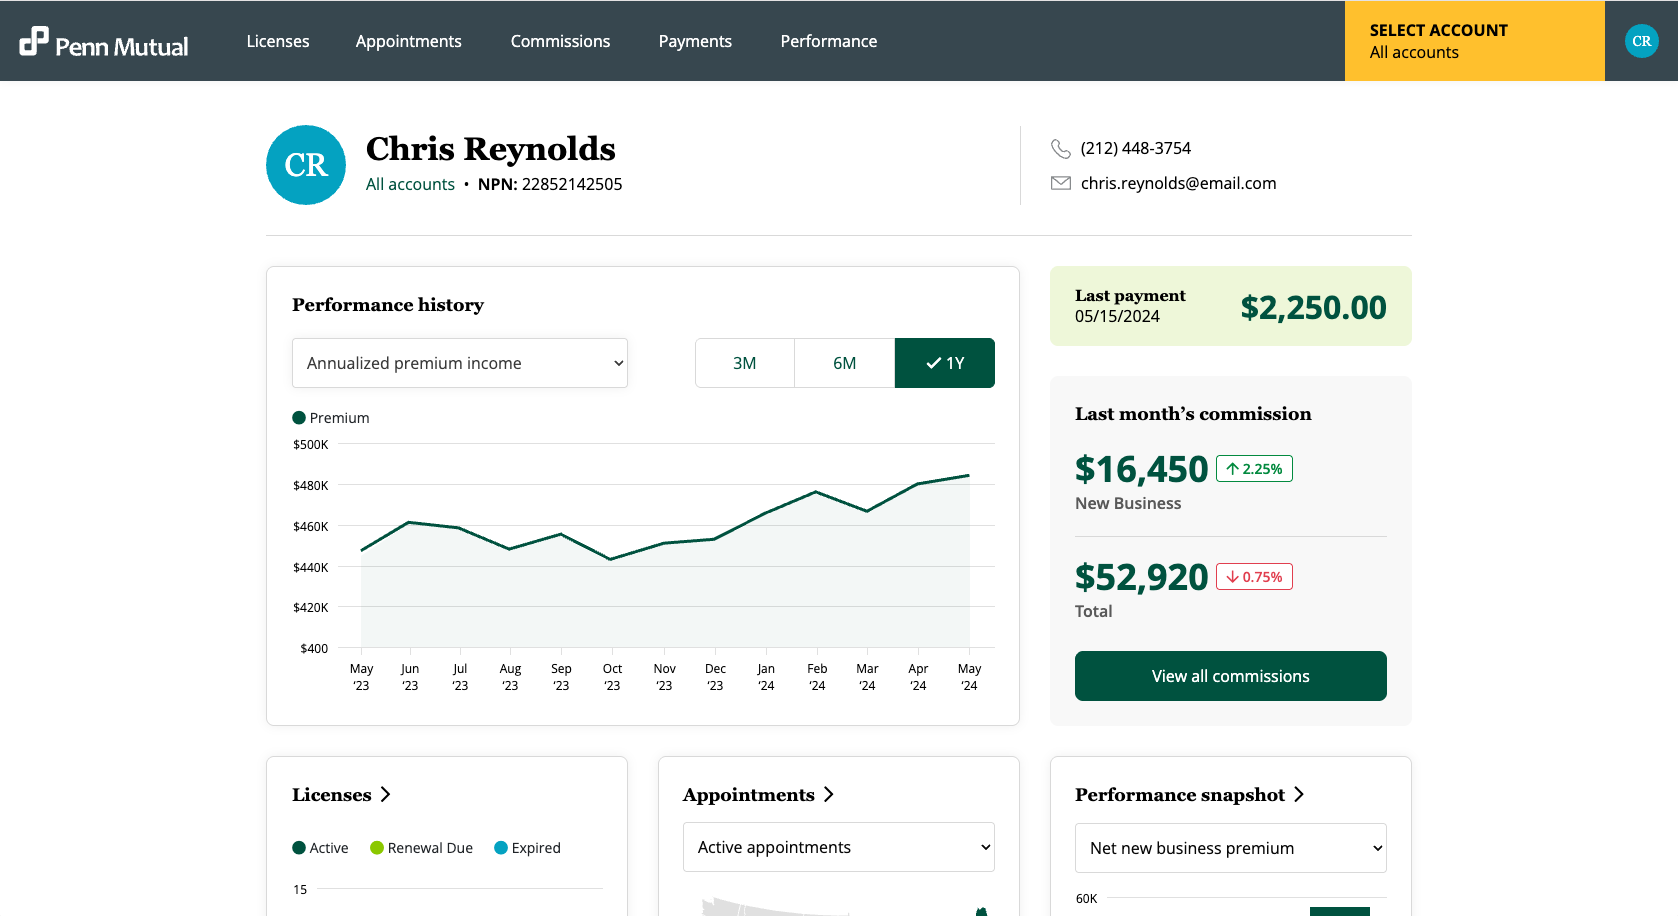The width and height of the screenshot is (1678, 916).
Task: Open the Annualized premium income dropdown
Action: pyautogui.click(x=460, y=363)
